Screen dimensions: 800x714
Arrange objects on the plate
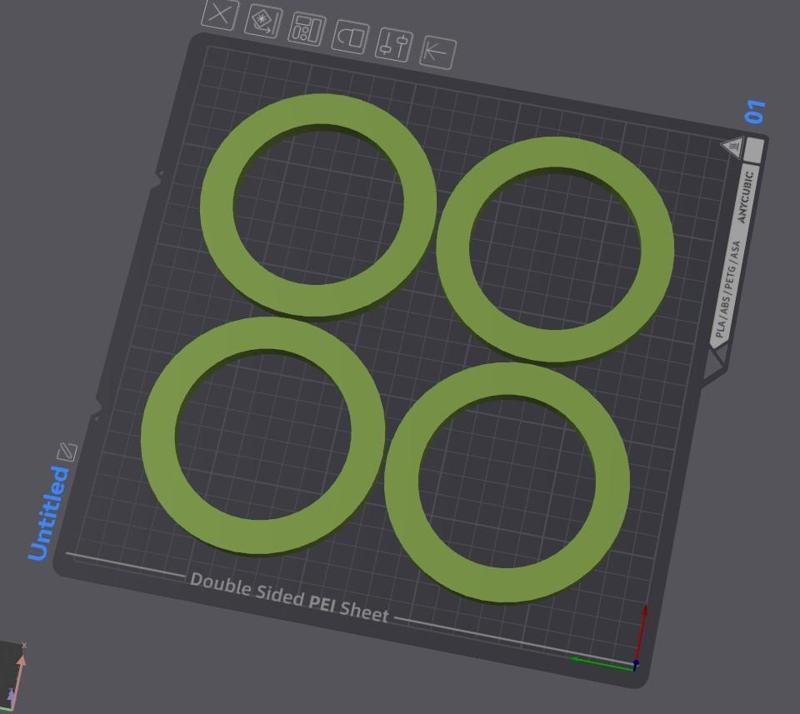[307, 30]
